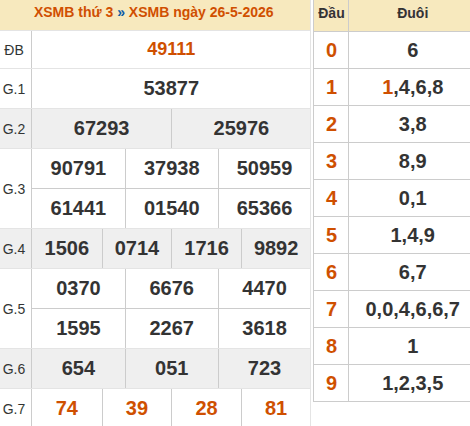Screen dimensions: 470x426
Task: Open the XSMB ngày 26-5-2026 link
Action: tap(201, 13)
